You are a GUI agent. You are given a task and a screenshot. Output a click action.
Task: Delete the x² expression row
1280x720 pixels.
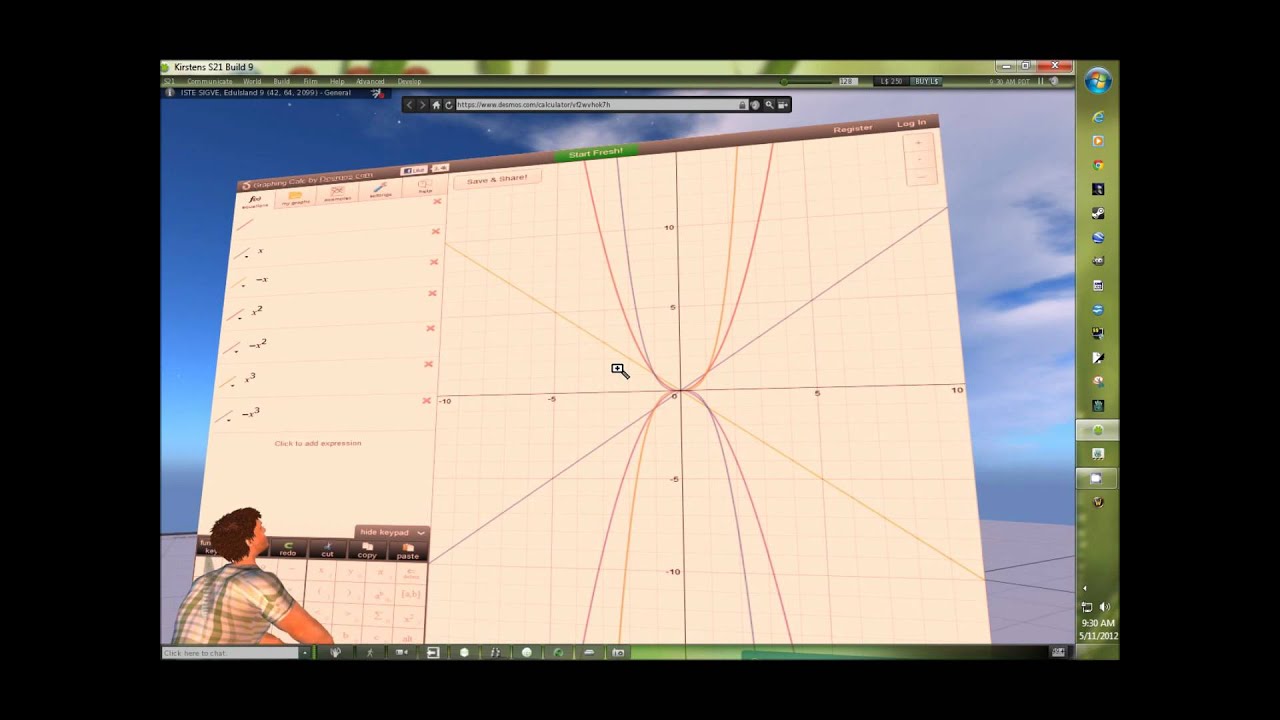pos(432,293)
